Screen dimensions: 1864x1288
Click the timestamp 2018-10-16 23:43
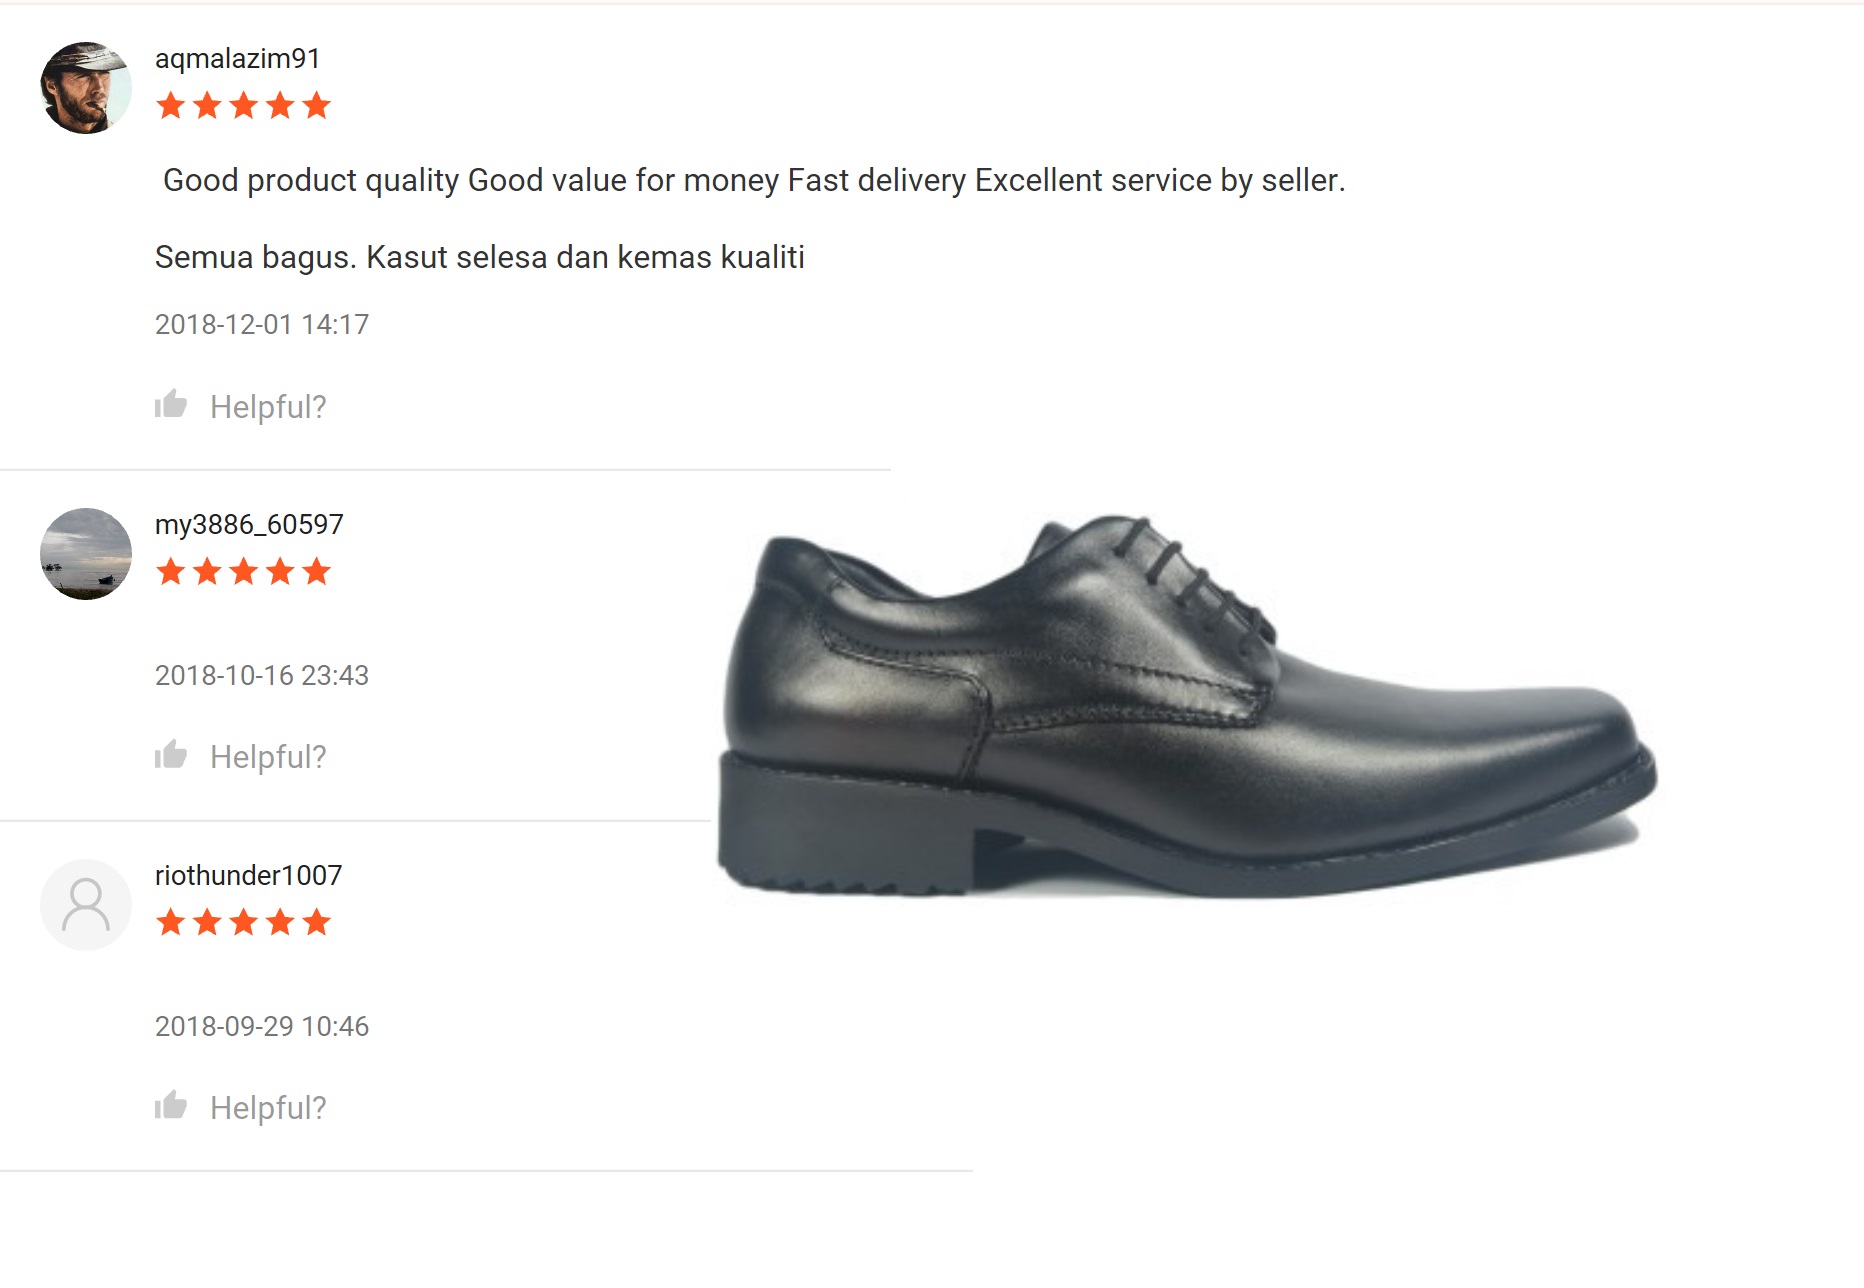(263, 675)
